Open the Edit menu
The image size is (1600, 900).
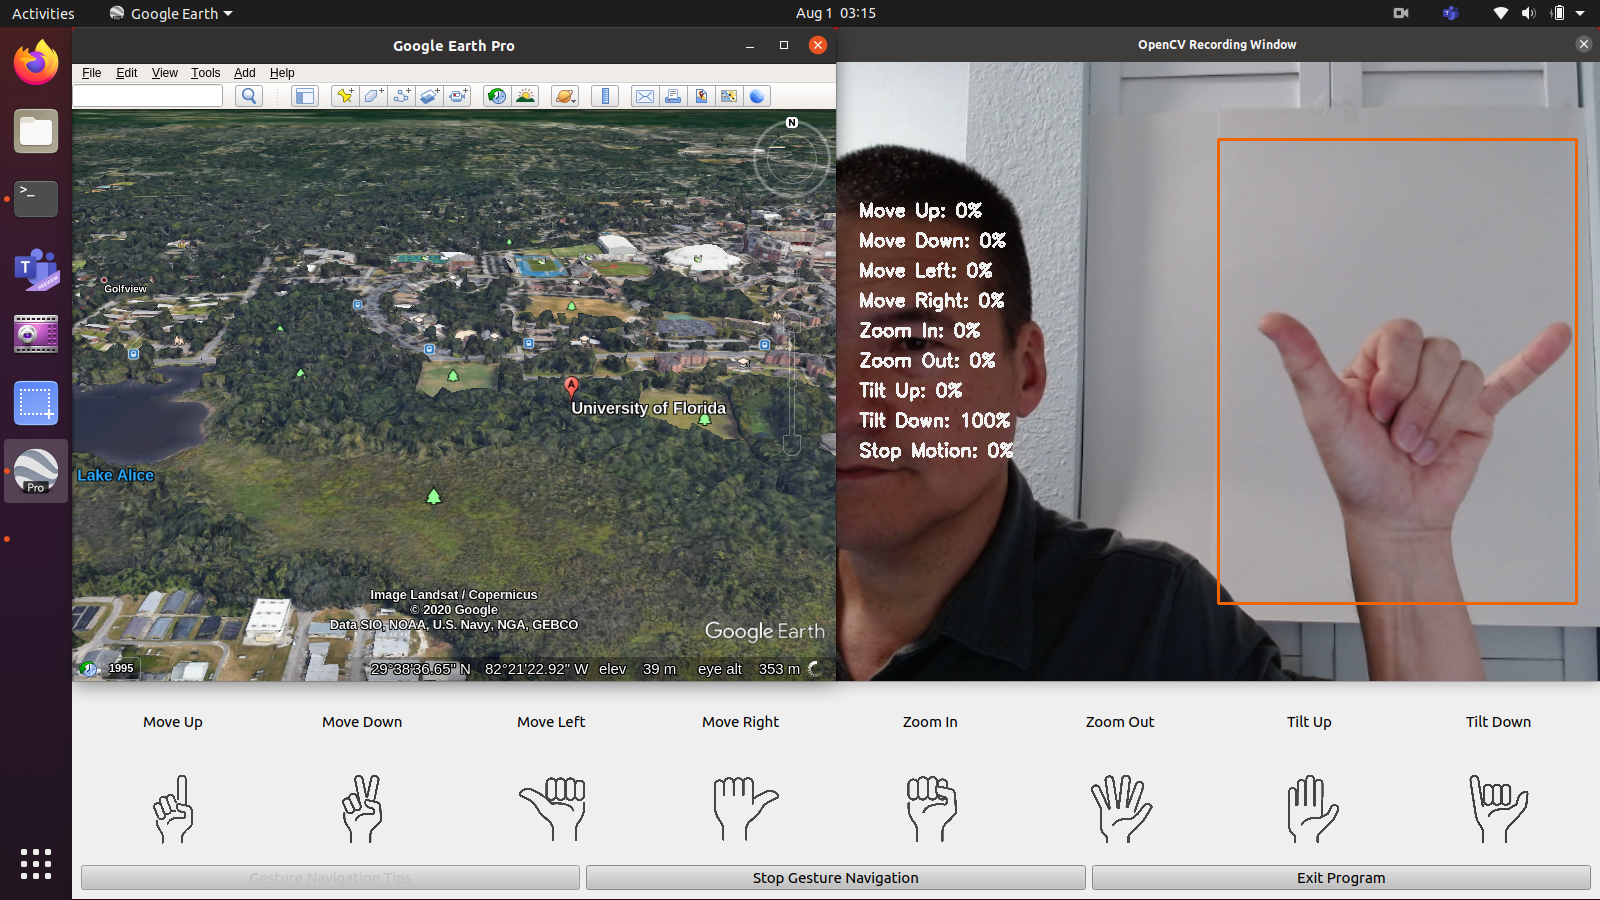(127, 73)
